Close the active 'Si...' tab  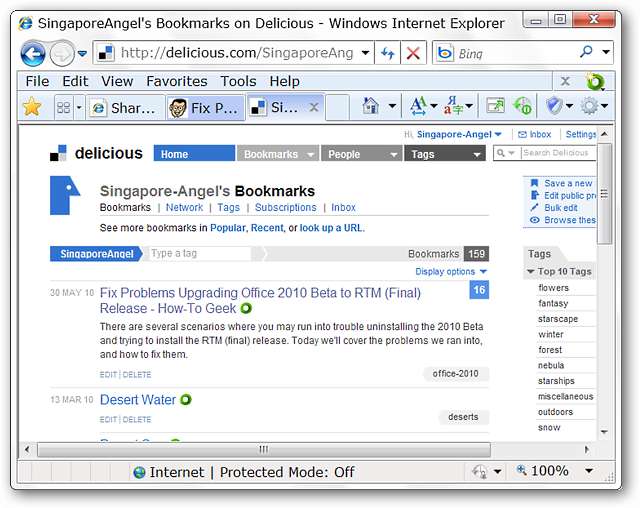click(314, 107)
